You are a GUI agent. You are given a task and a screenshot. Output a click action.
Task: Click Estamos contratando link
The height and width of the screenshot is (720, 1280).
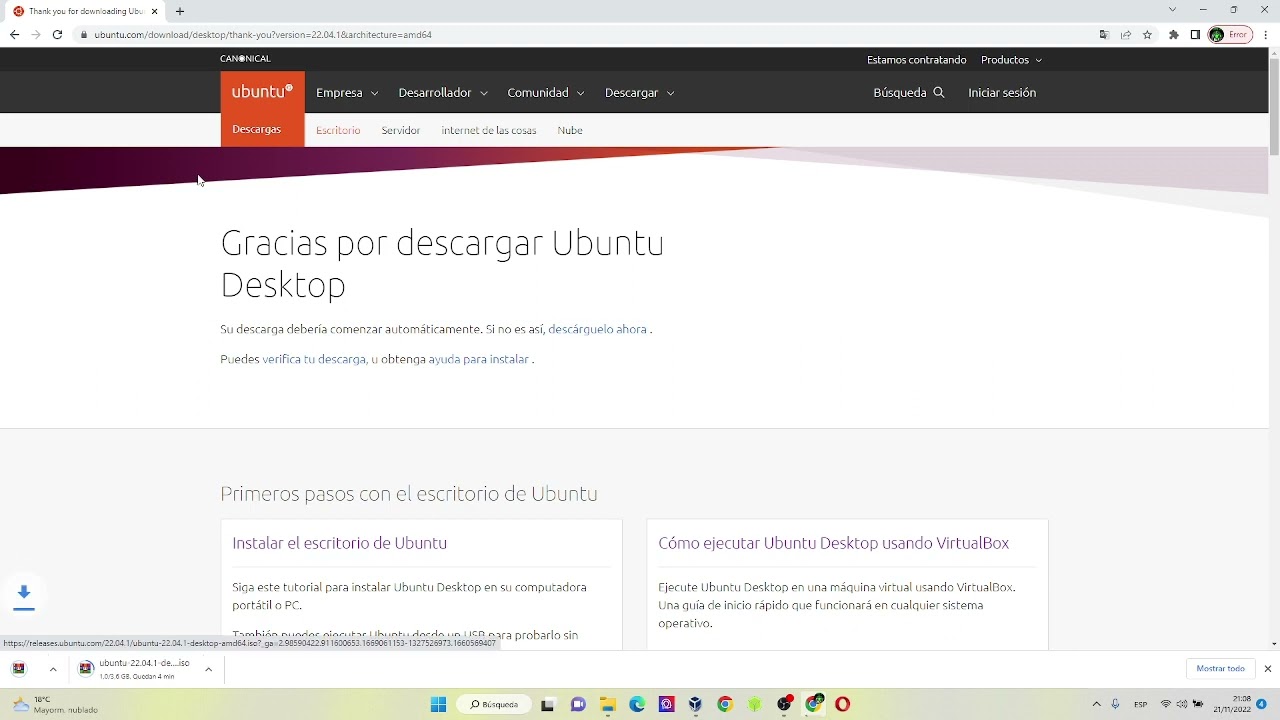coord(916,60)
